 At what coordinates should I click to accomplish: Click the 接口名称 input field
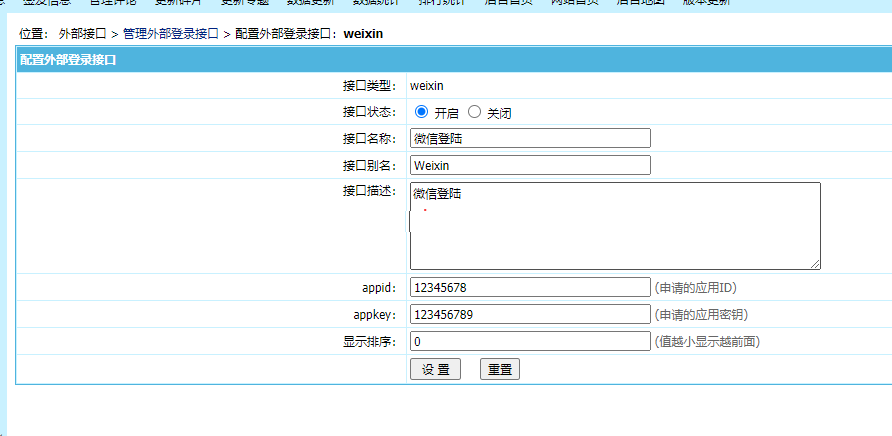click(530, 138)
